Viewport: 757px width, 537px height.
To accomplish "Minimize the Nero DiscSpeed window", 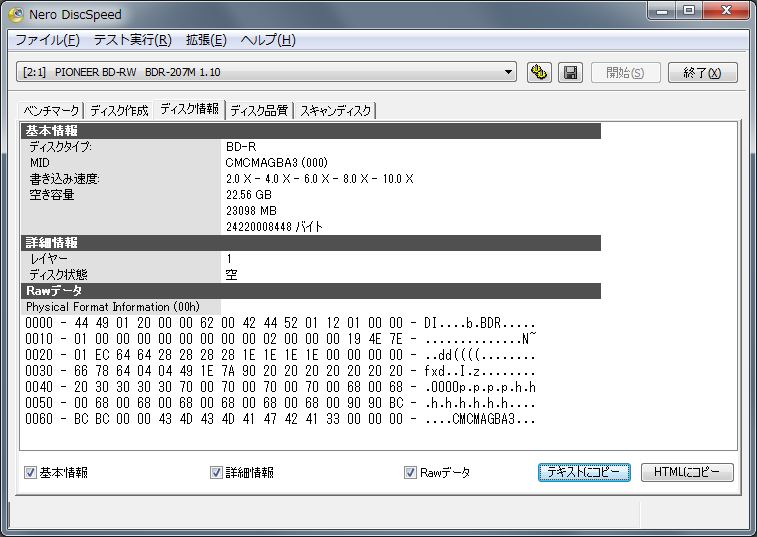I will tap(661, 11).
